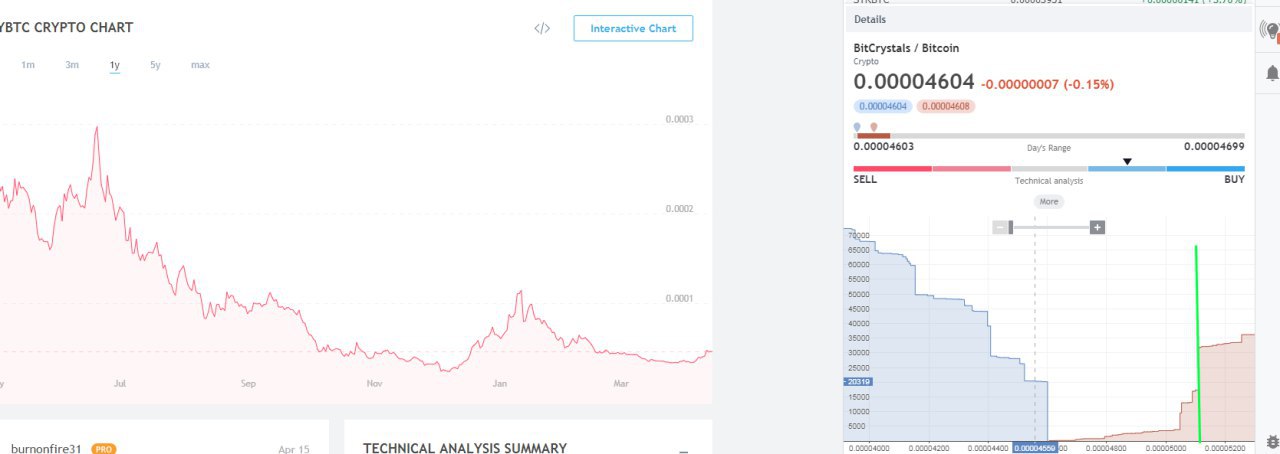Select the 1y chart range
This screenshot has width=1280, height=454.
pyautogui.click(x=115, y=65)
